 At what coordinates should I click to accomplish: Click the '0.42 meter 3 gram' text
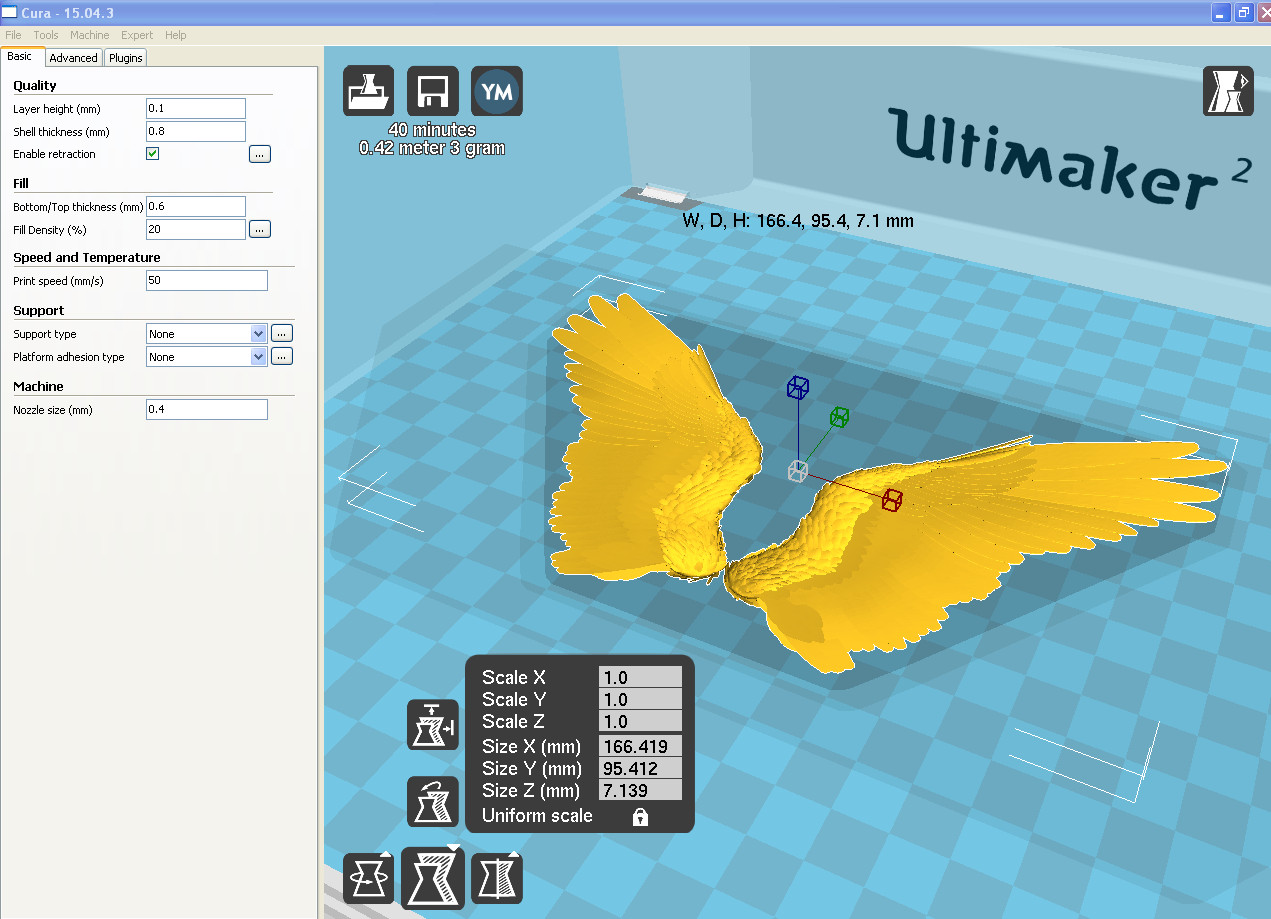[432, 148]
